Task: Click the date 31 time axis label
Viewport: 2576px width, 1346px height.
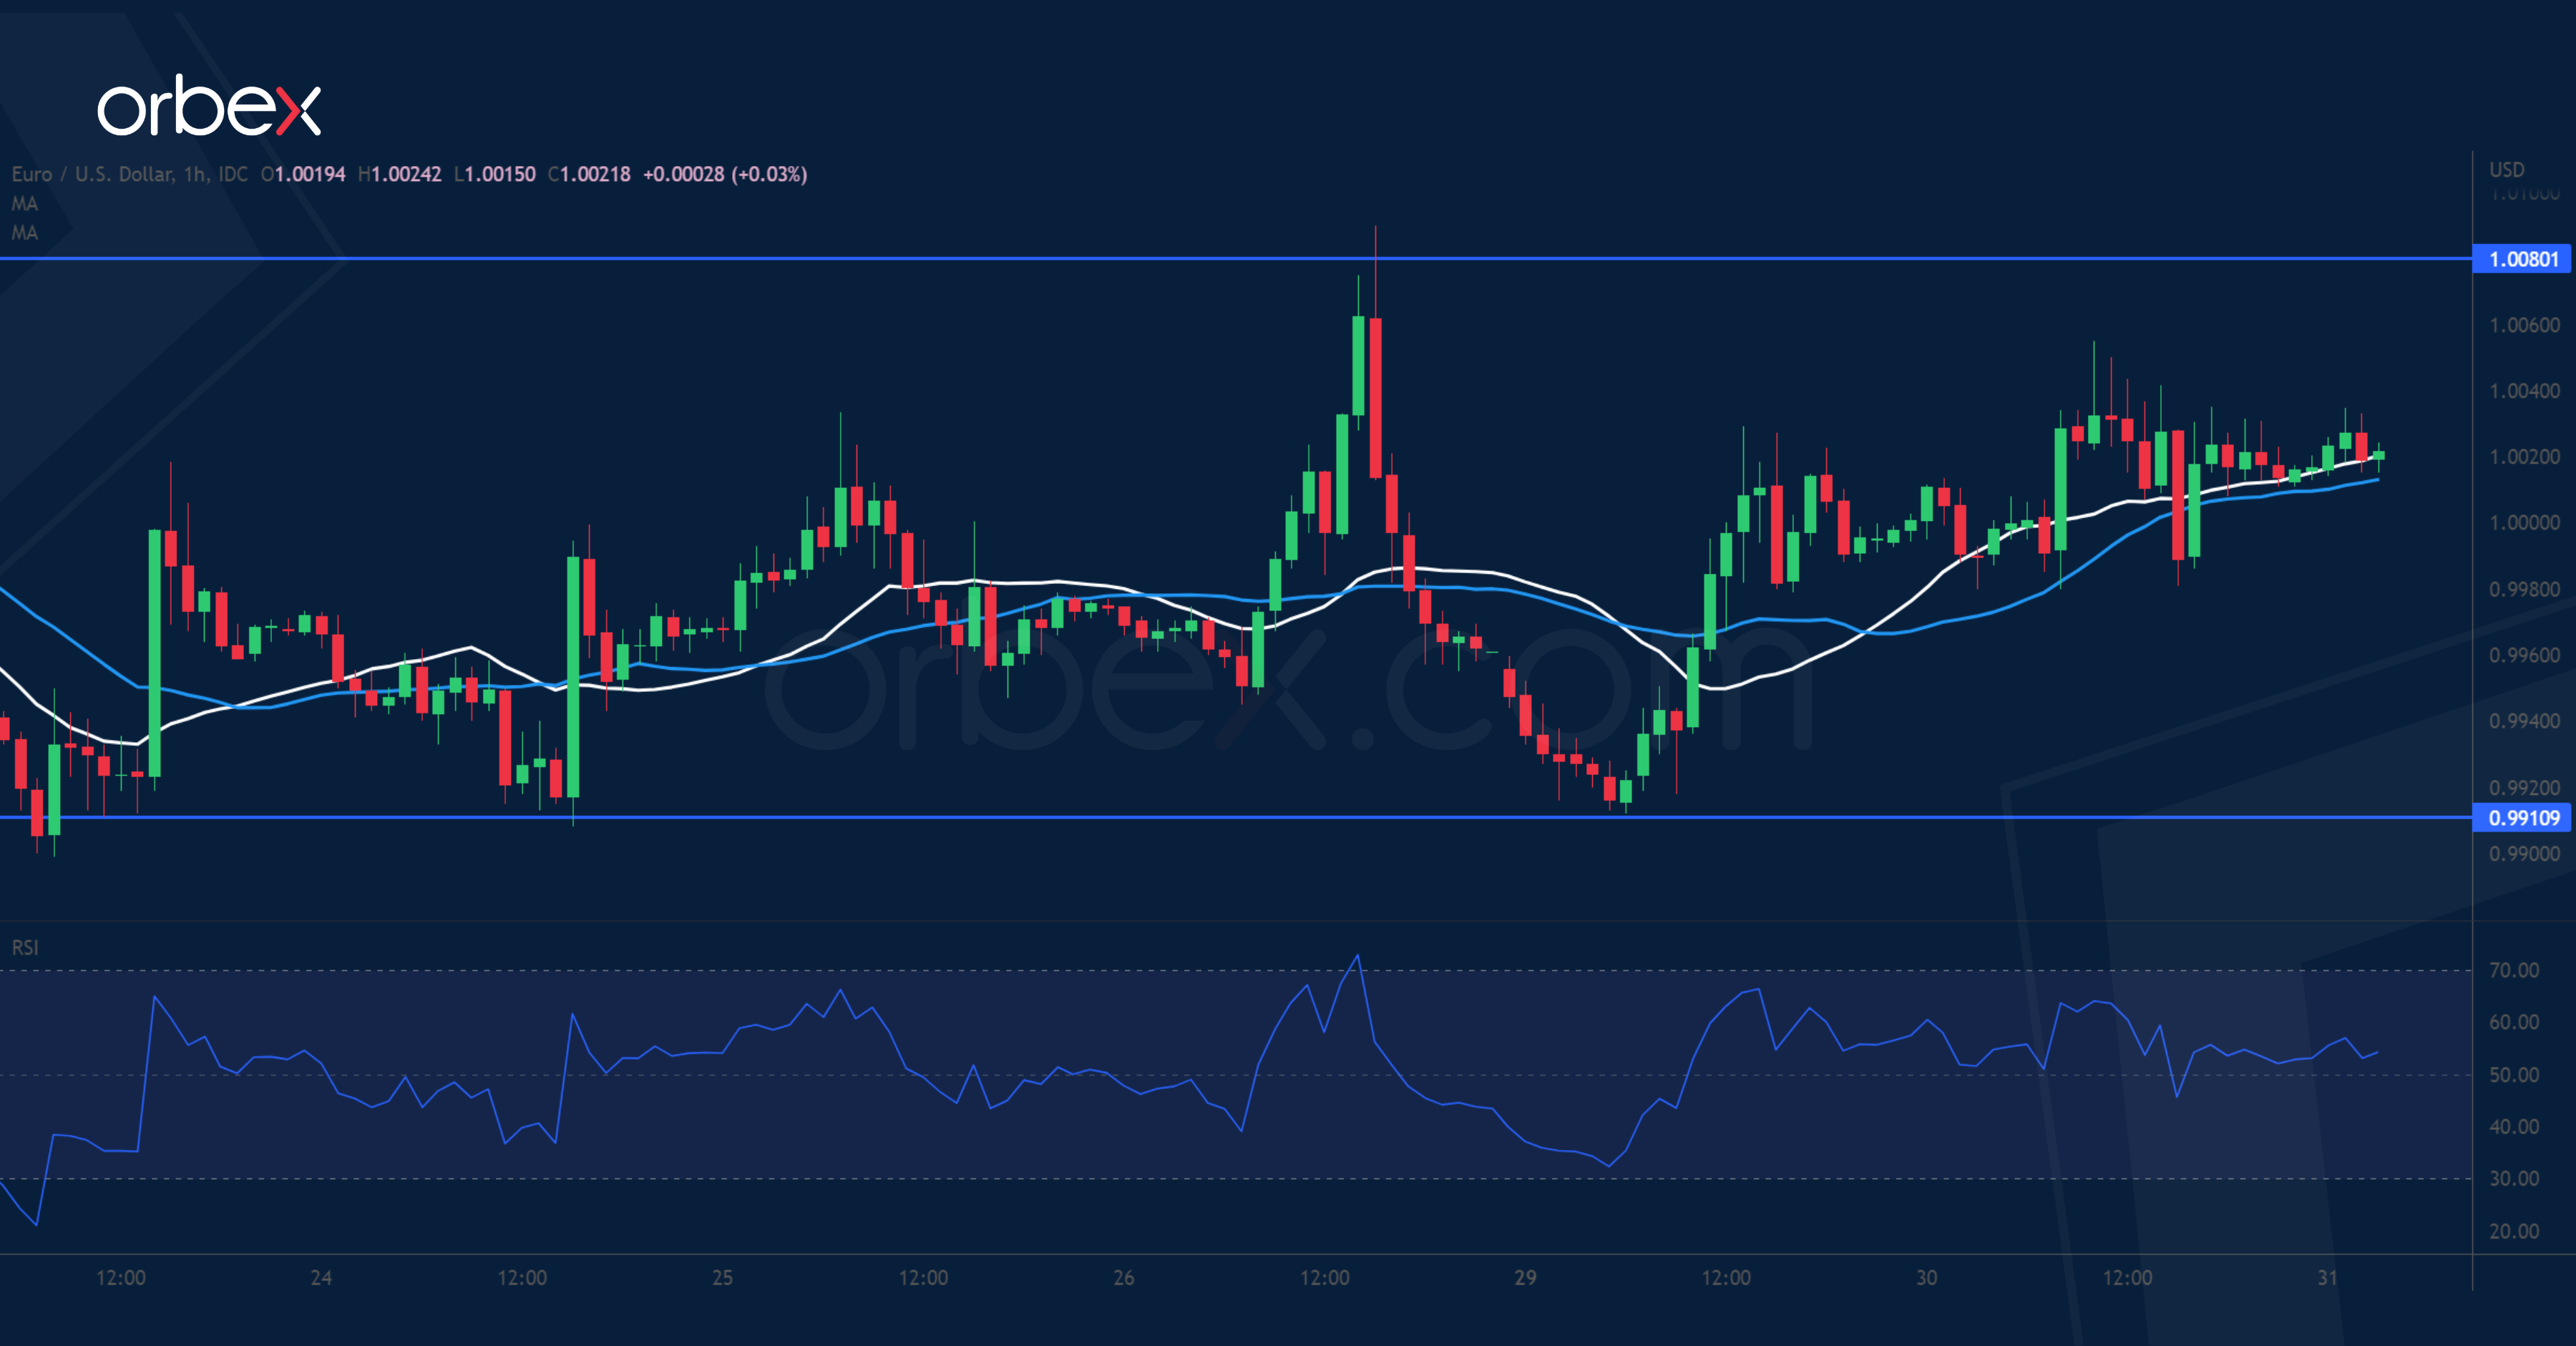Action: tap(2327, 1277)
